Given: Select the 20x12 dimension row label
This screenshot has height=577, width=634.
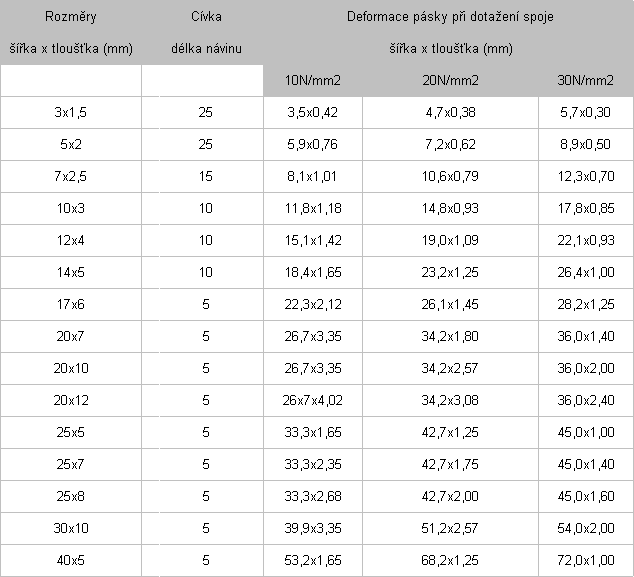Looking at the screenshot, I should pyautogui.click(x=71, y=400).
